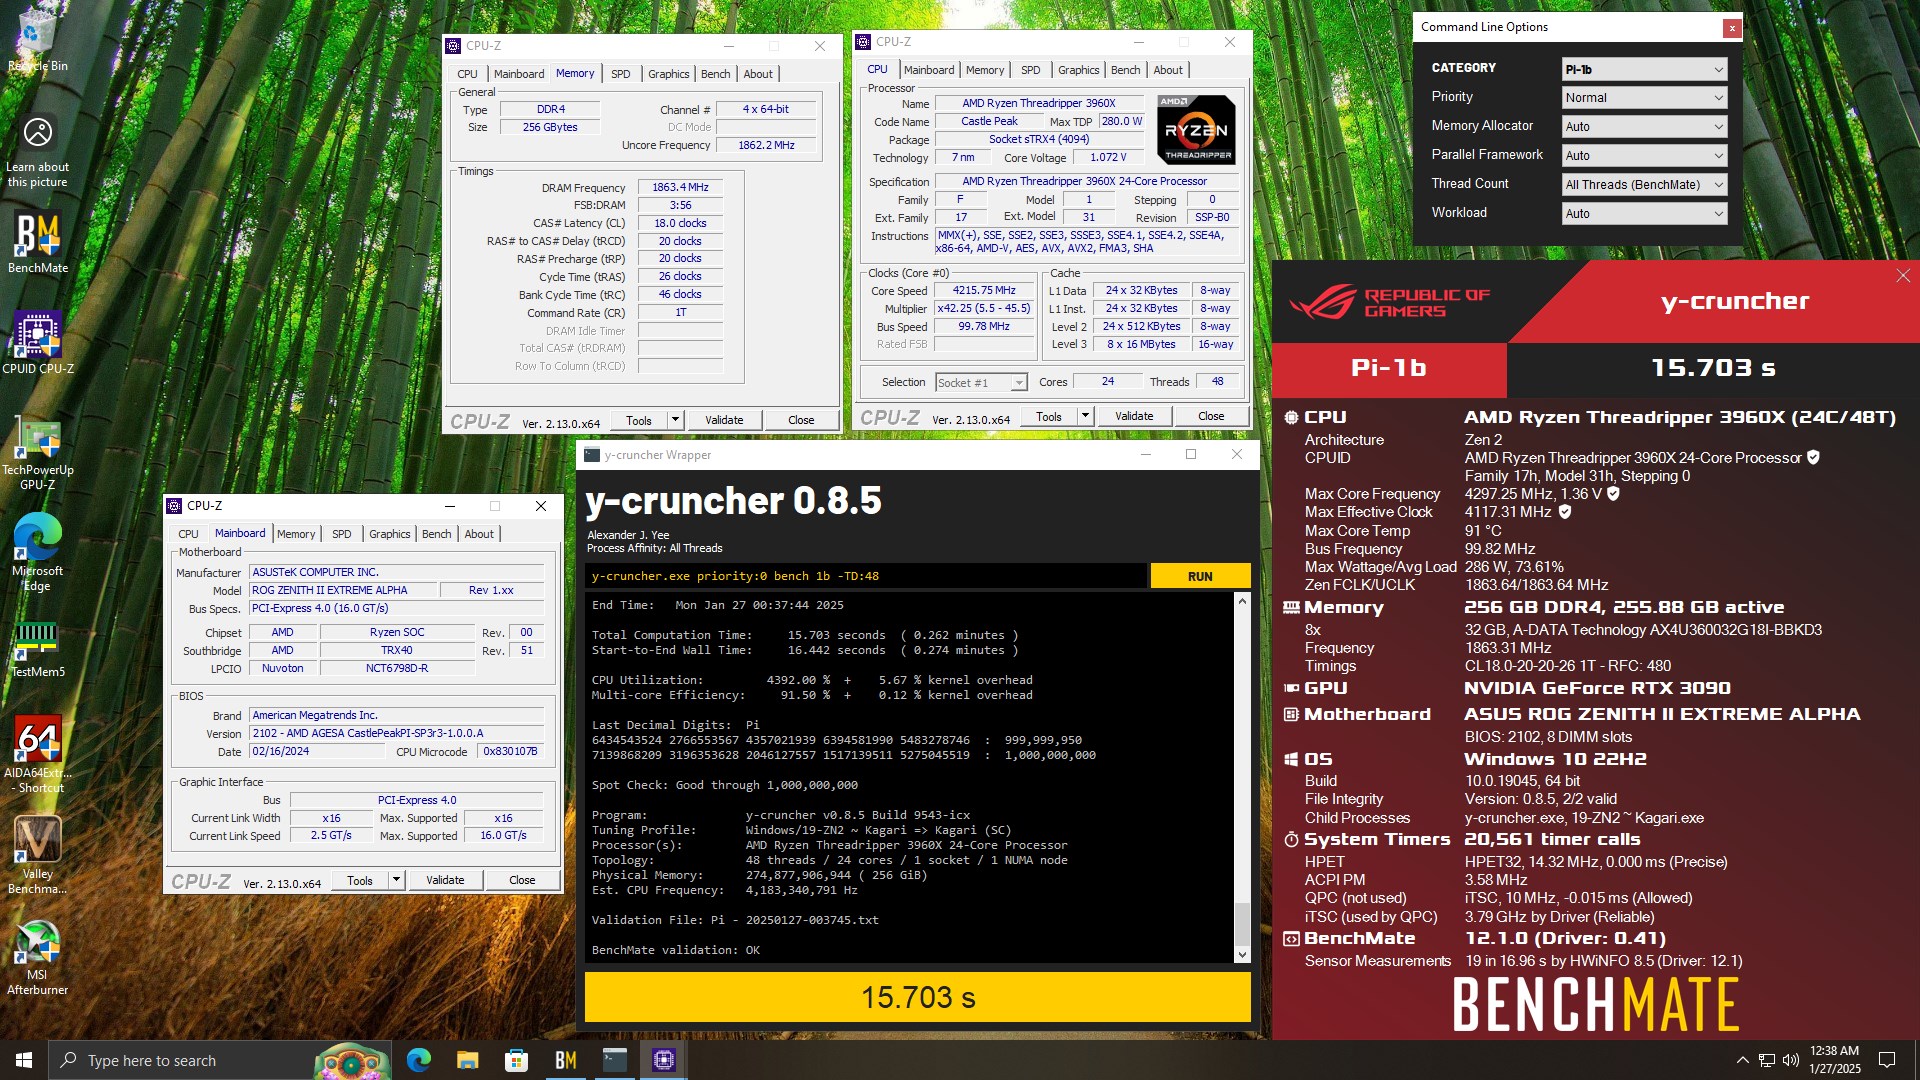The height and width of the screenshot is (1080, 1920).
Task: Click CPU-Z icon in taskbar
Action: (663, 1060)
